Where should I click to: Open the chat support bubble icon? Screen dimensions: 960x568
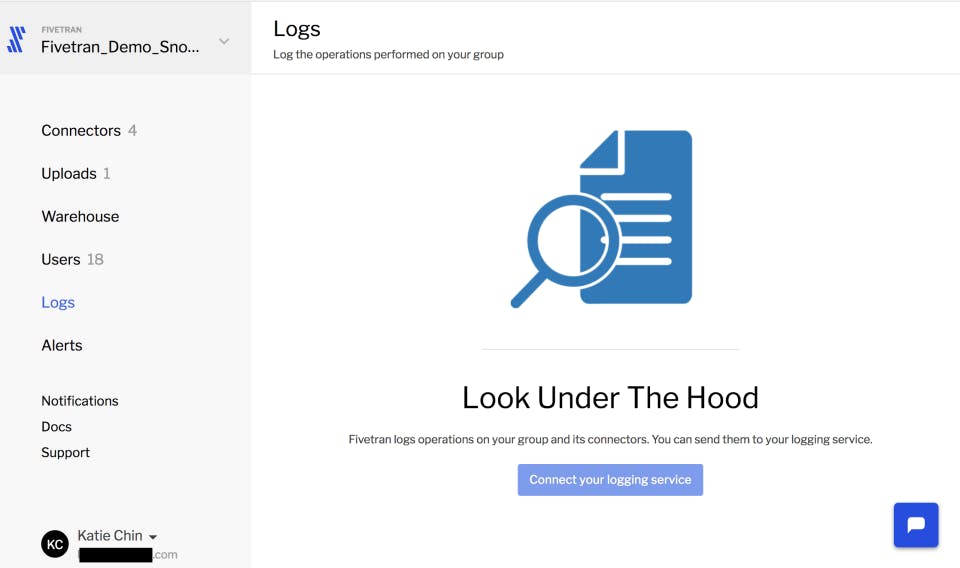[x=915, y=525]
